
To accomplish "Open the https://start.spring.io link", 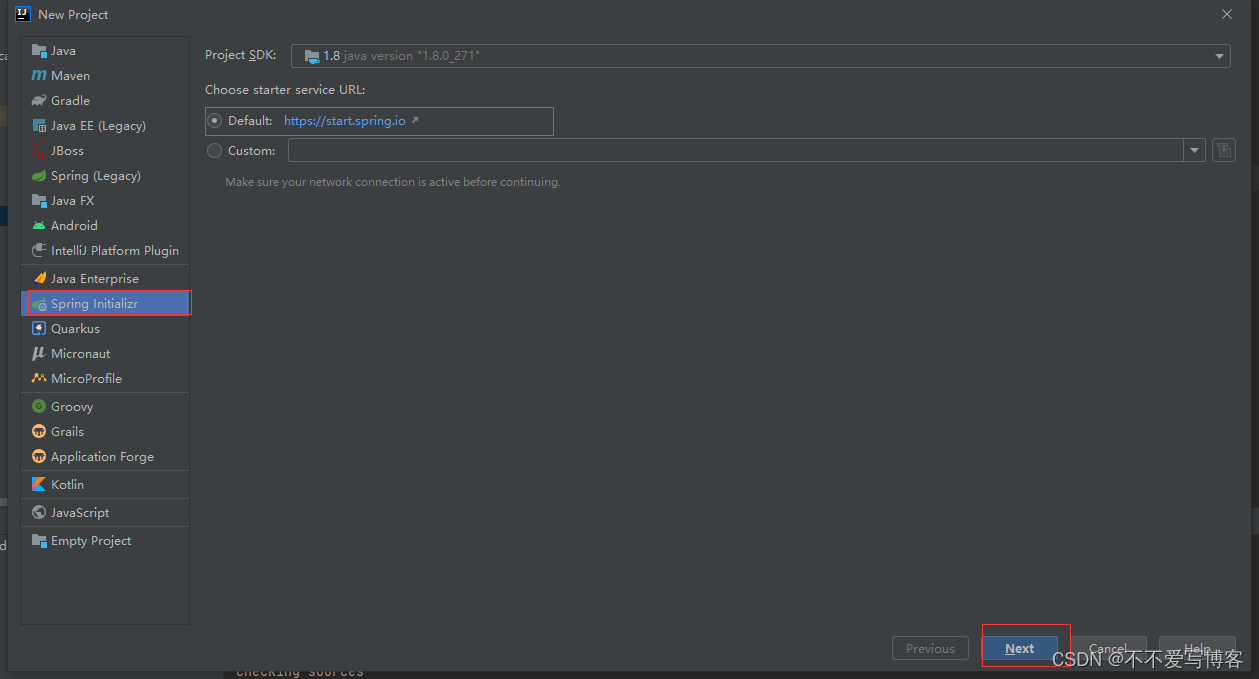I will [345, 121].
